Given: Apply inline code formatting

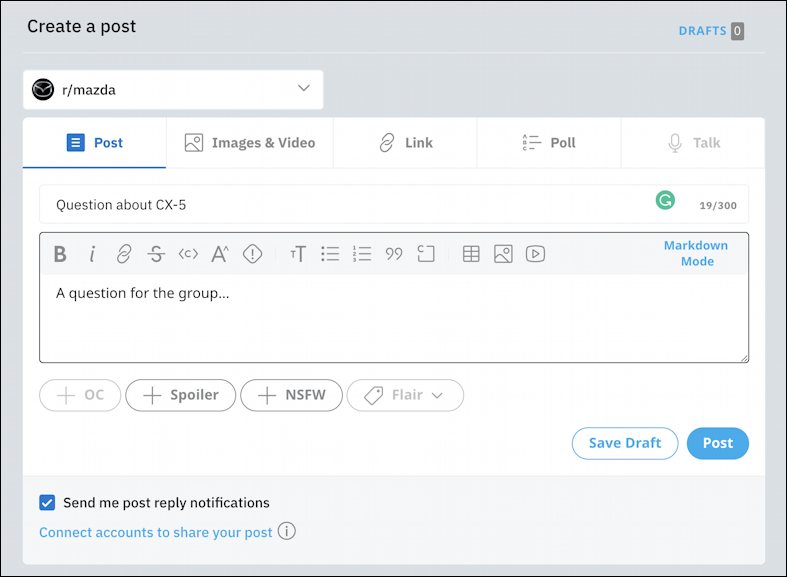Looking at the screenshot, I should click(x=188, y=254).
